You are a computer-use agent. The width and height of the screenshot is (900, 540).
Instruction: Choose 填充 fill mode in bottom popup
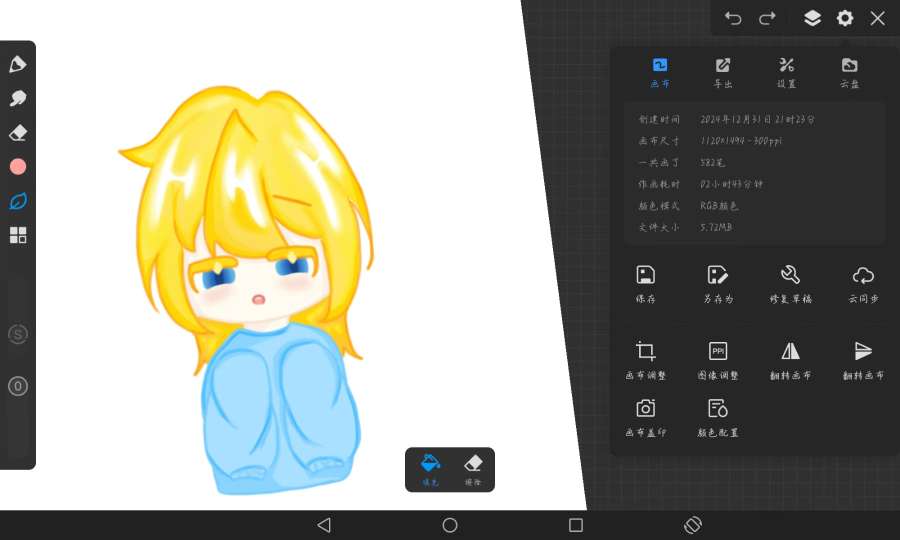(430, 469)
